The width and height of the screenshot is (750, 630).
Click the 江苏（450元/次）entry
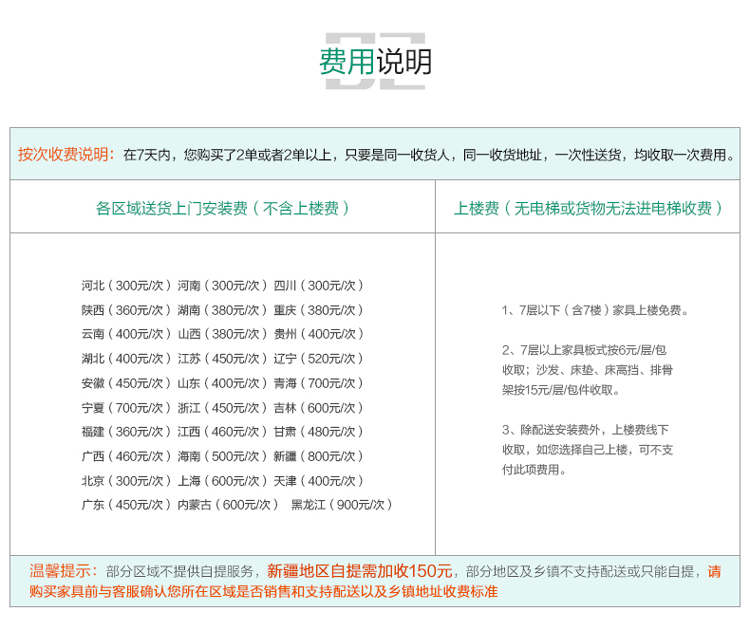click(223, 358)
